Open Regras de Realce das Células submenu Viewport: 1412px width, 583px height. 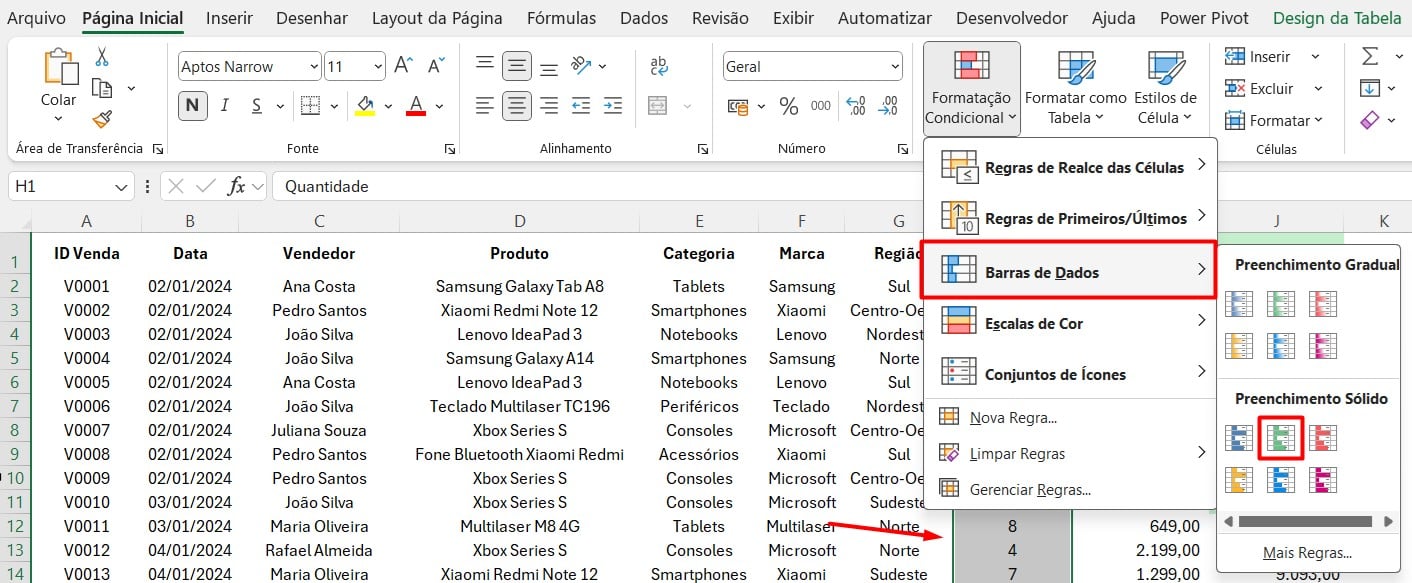point(1069,168)
